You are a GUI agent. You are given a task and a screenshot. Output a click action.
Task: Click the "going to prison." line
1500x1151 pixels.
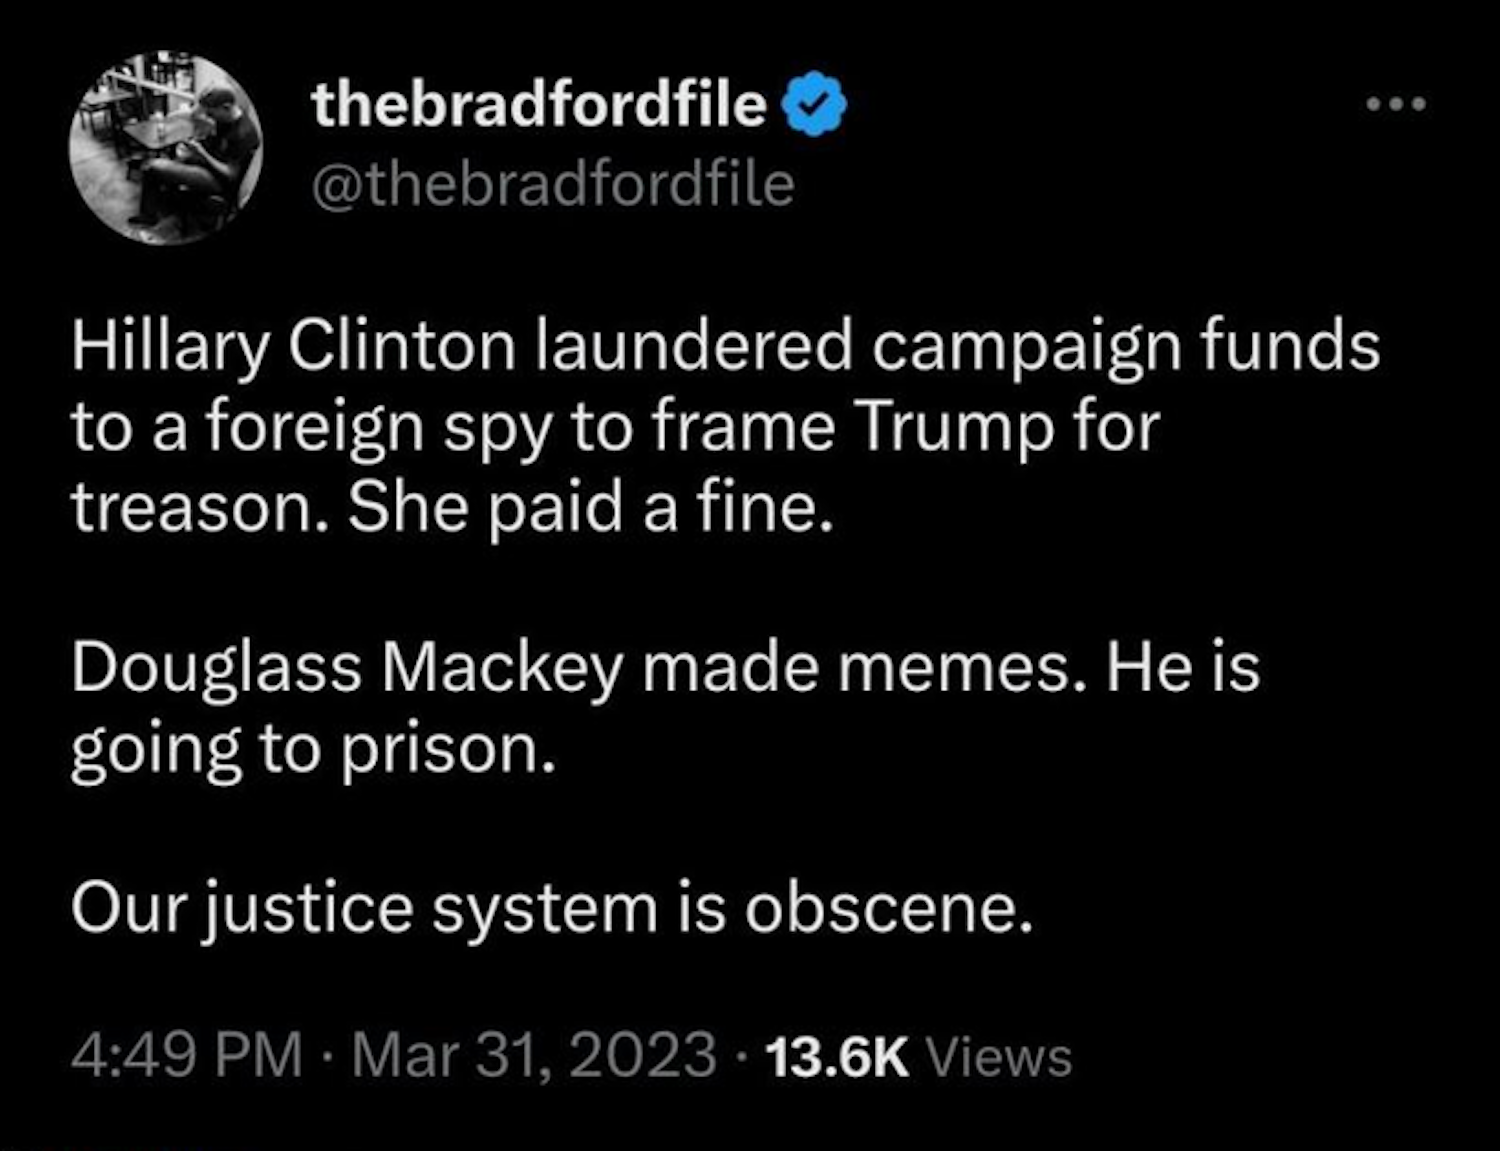coord(312,748)
